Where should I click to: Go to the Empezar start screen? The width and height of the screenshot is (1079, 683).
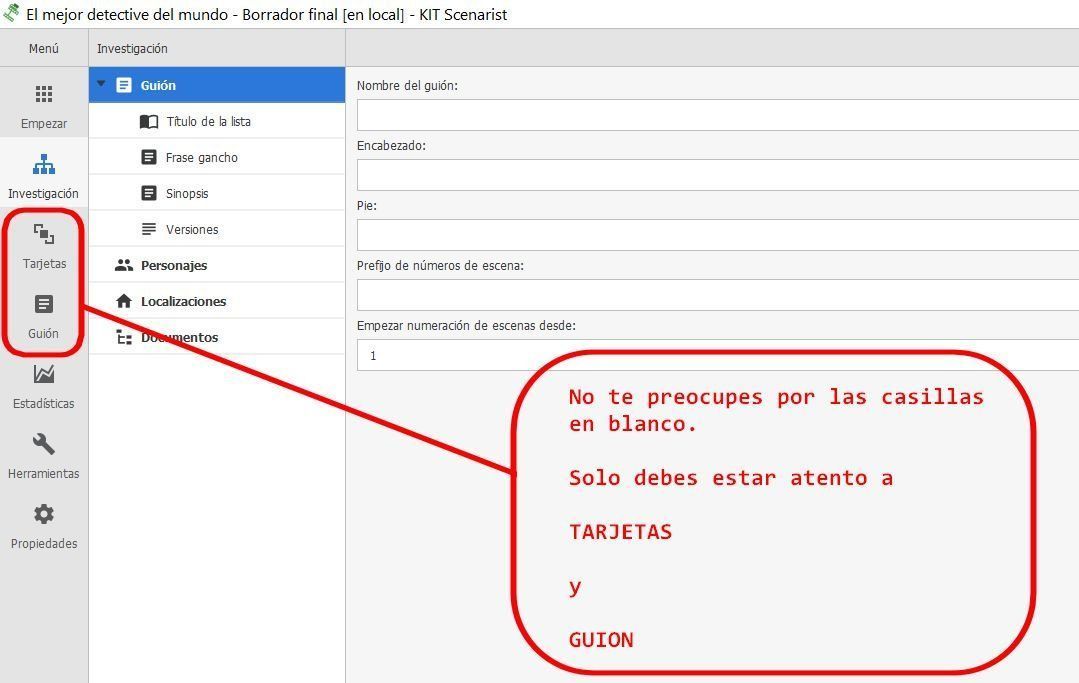point(44,103)
